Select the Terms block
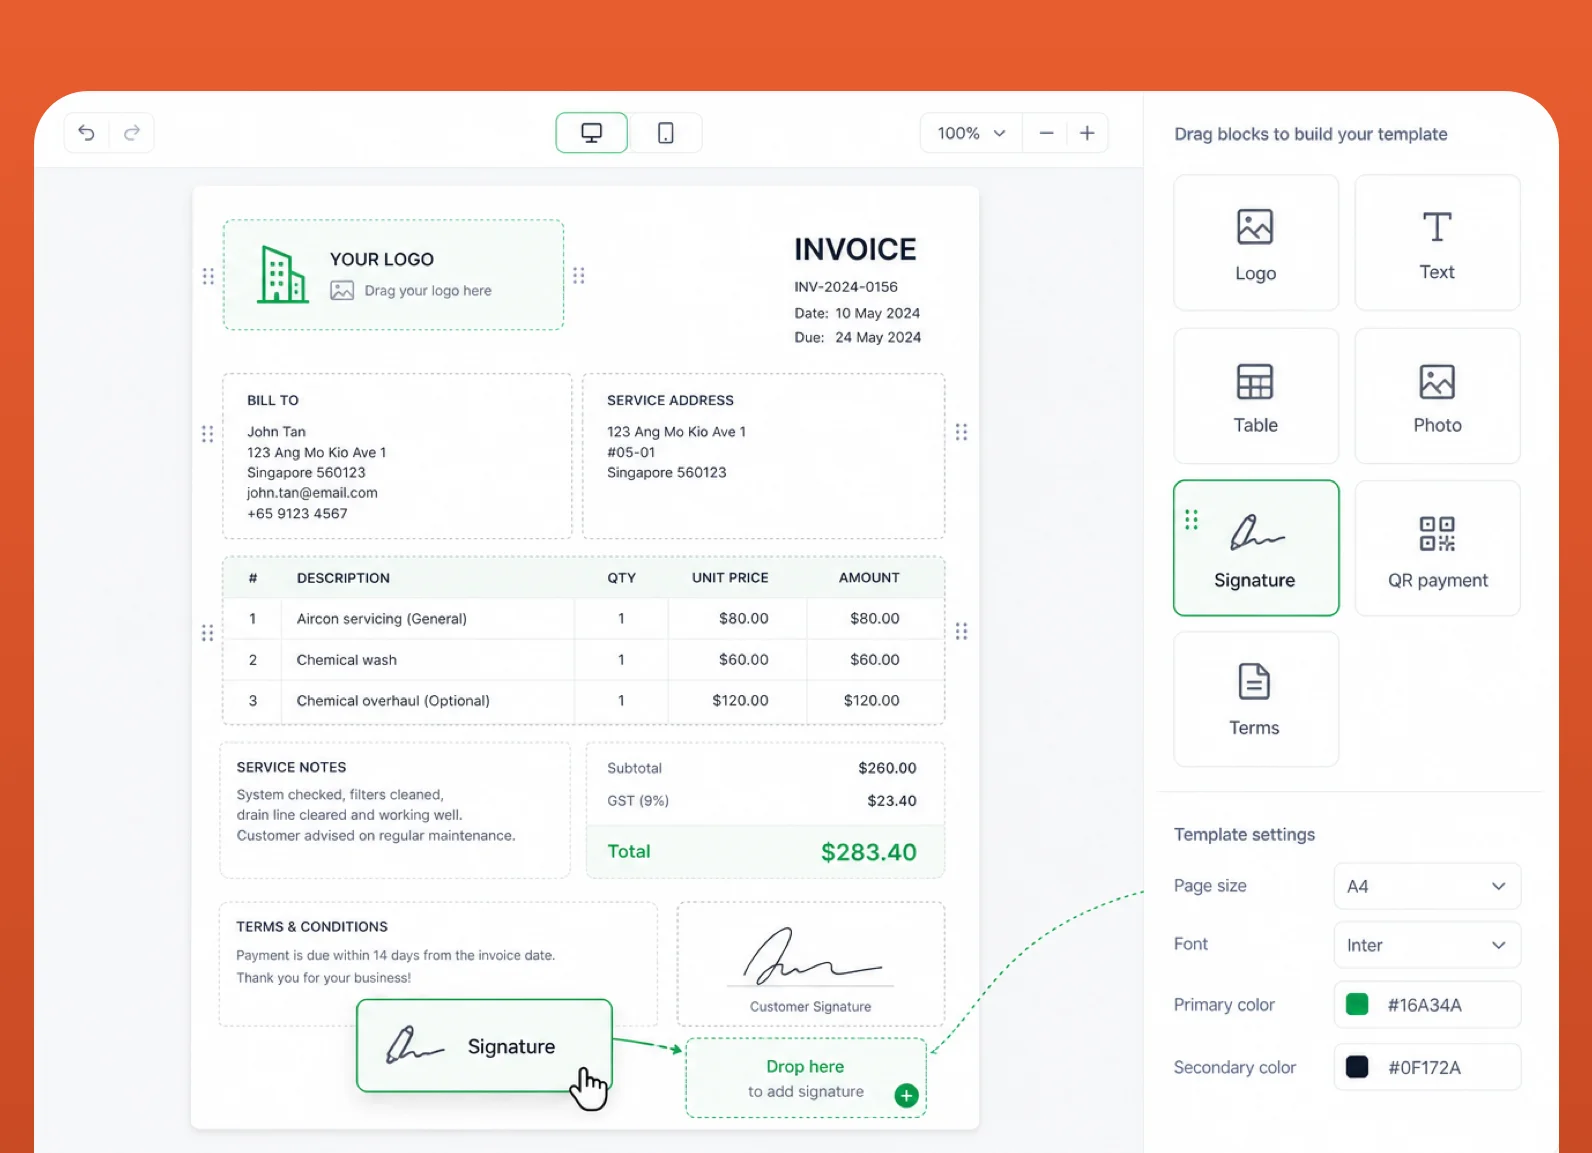This screenshot has height=1153, width=1592. pyautogui.click(x=1256, y=699)
